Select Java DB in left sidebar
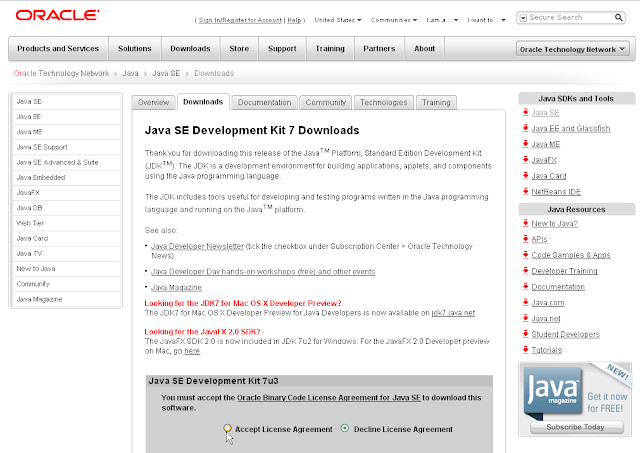 pyautogui.click(x=66, y=208)
